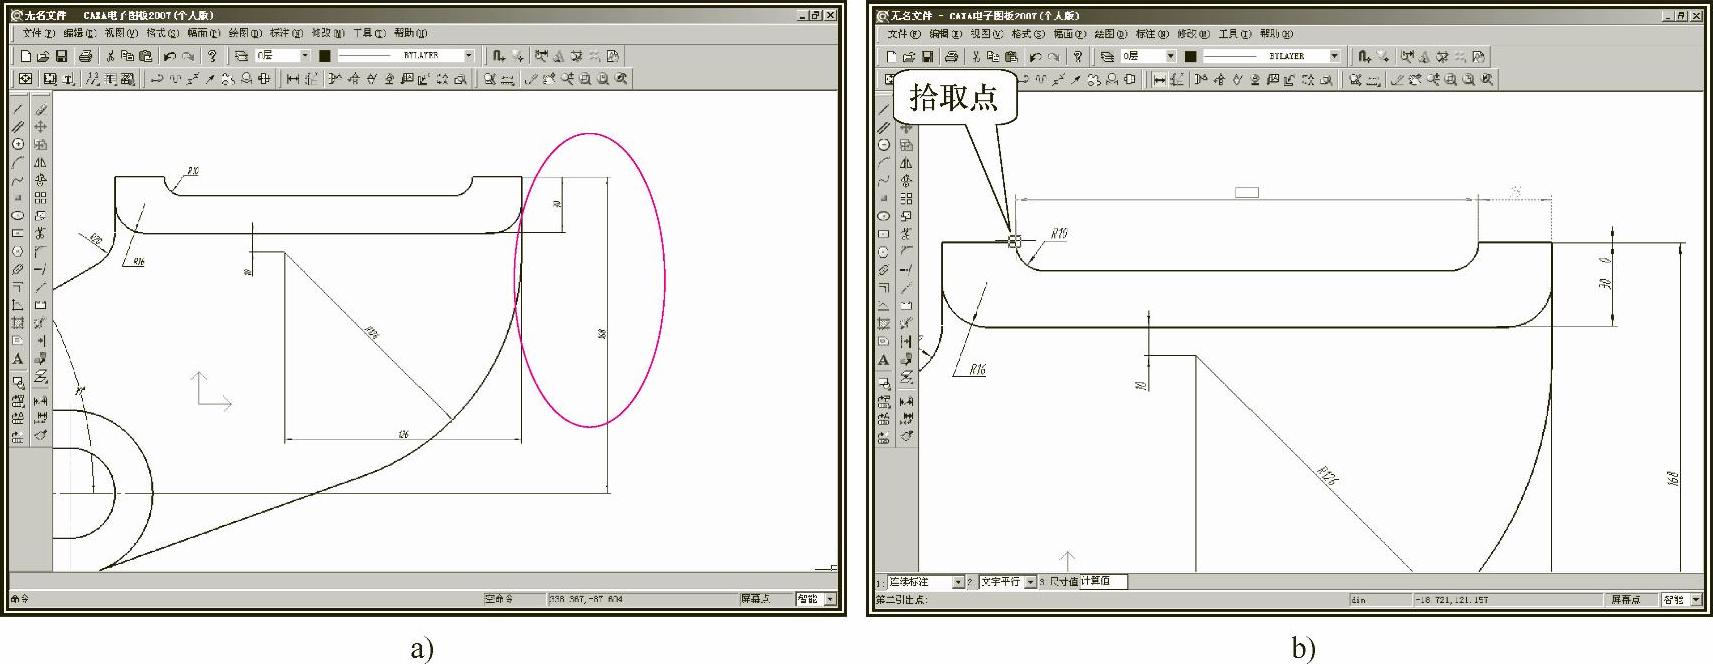Open 智能 snap dropdown in right window status bar
This screenshot has width=1713, height=664.
click(x=1696, y=599)
